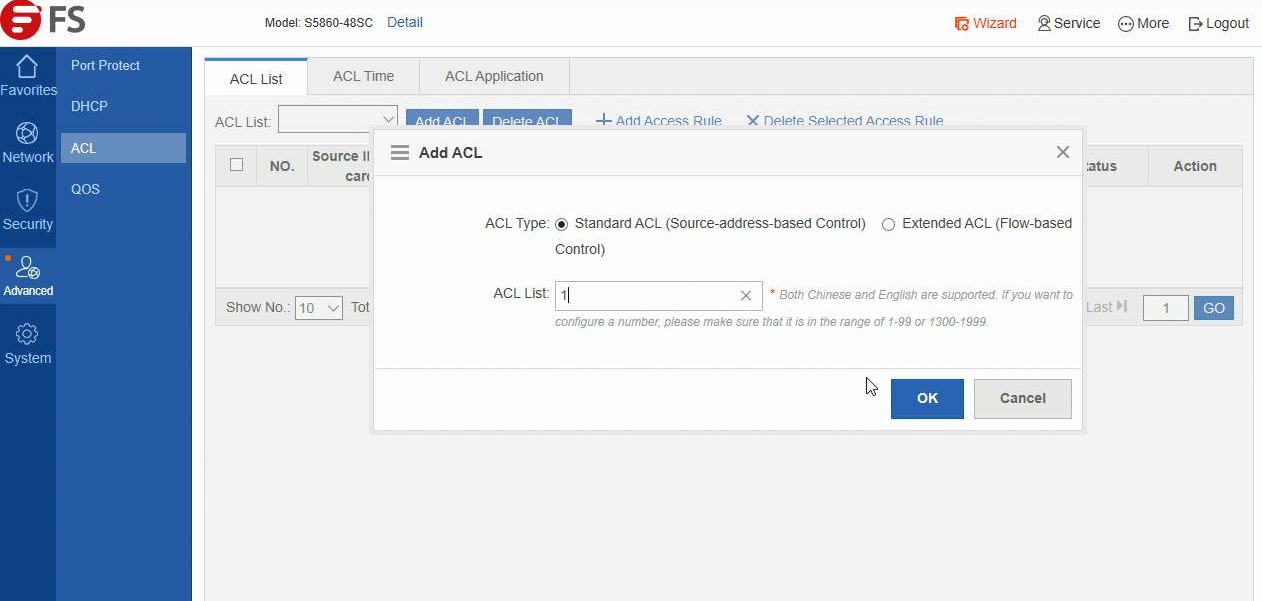1262x601 pixels.
Task: Clear the ACL List field with x icon
Action: point(746,295)
